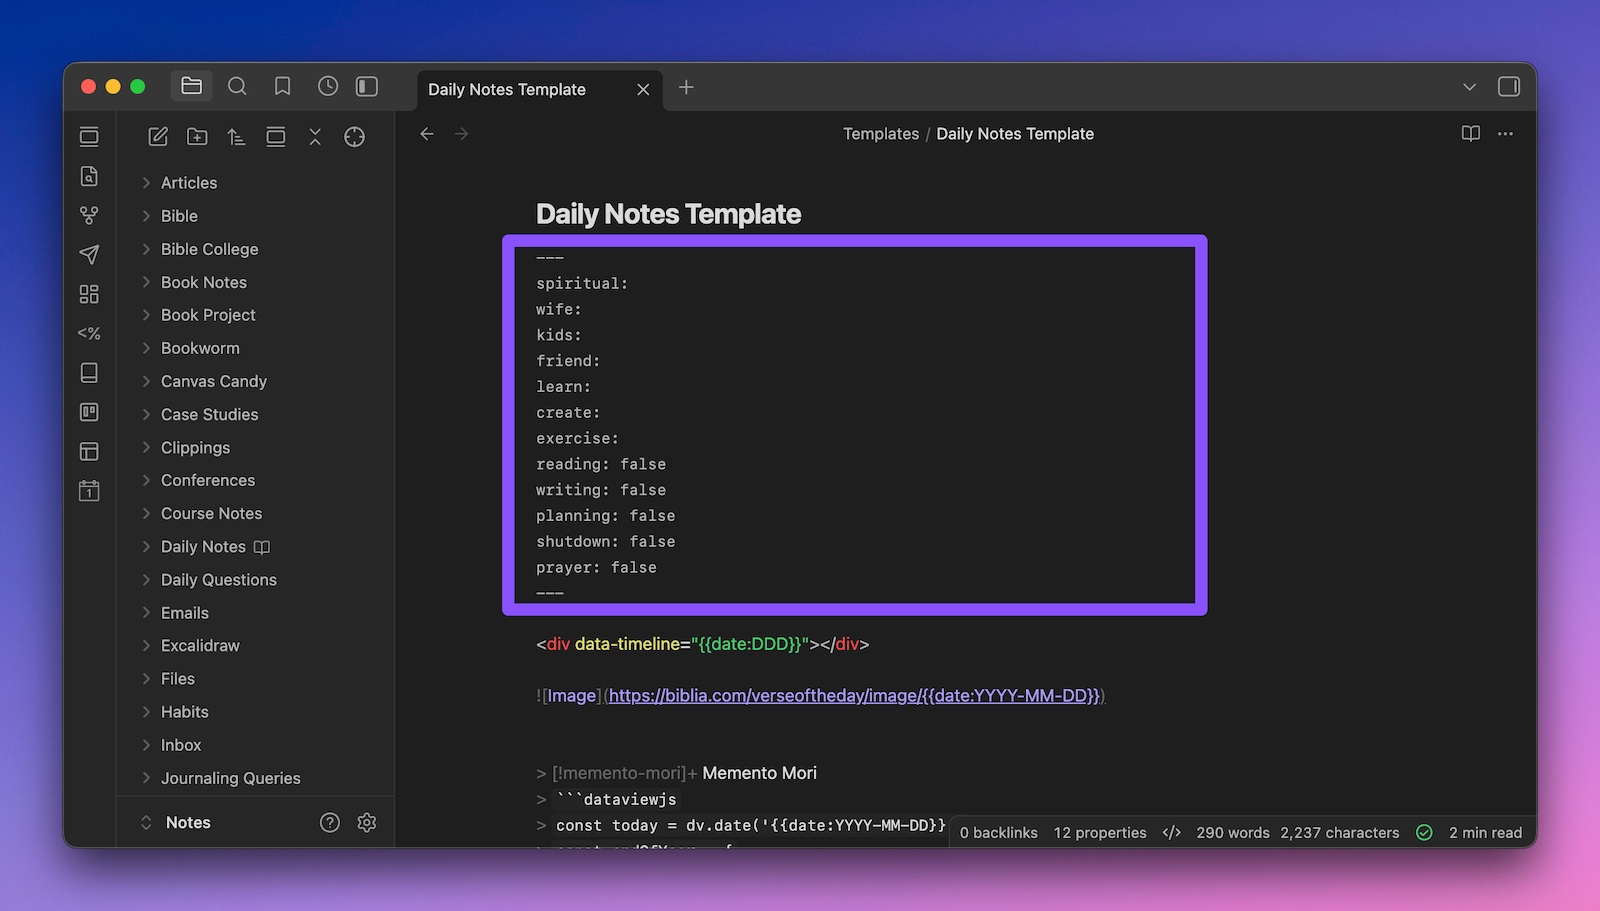The height and width of the screenshot is (911, 1600).
Task: Create a new note from the explorer toolbar
Action: pyautogui.click(x=158, y=137)
